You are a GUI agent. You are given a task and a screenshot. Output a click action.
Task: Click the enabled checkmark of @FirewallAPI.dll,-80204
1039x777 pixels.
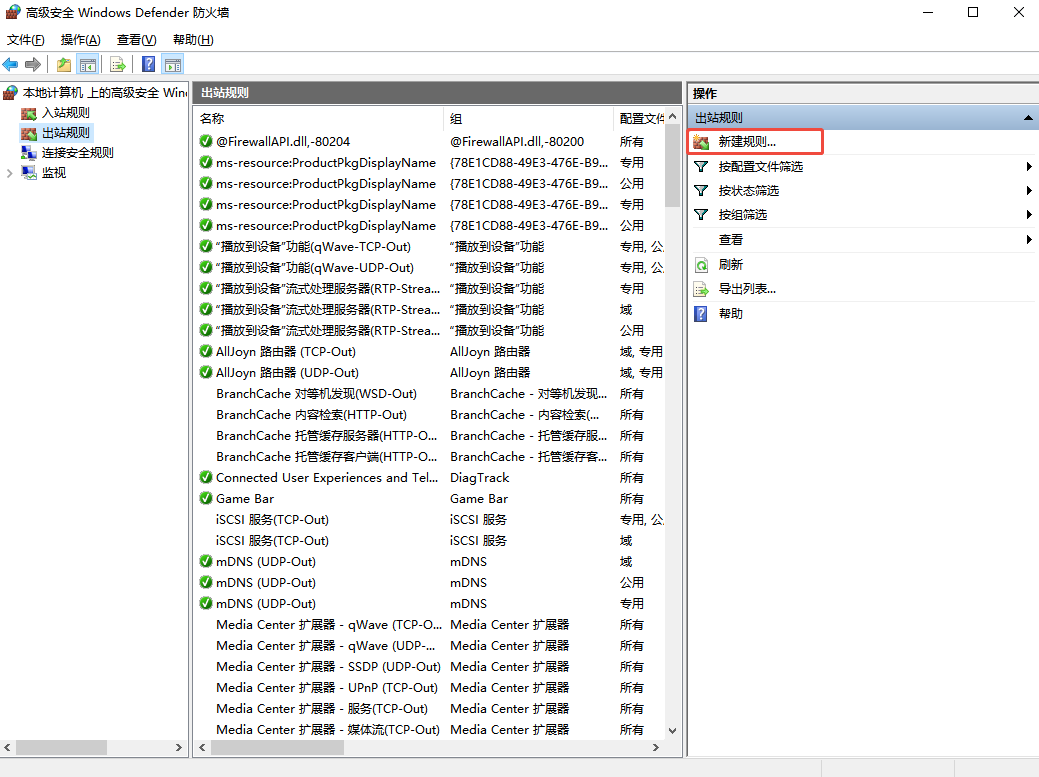pos(206,141)
